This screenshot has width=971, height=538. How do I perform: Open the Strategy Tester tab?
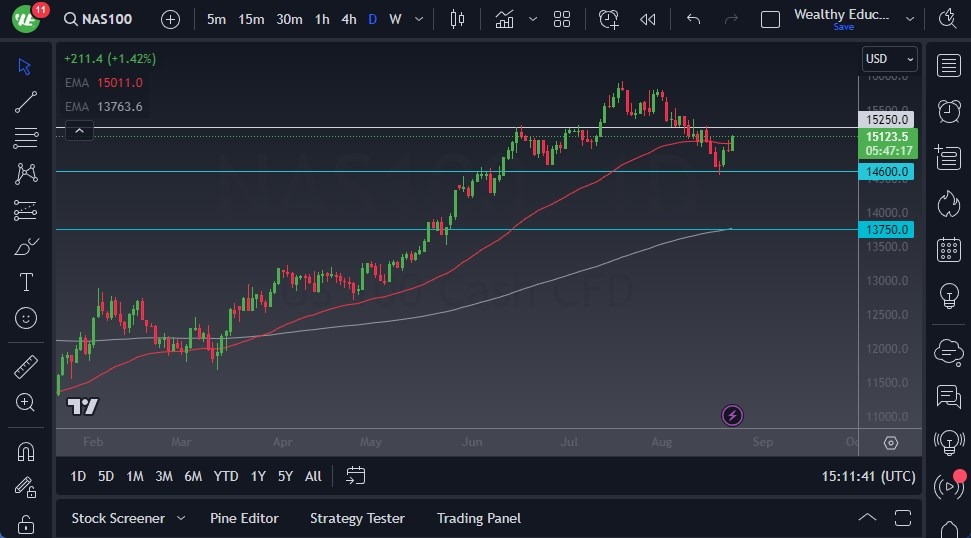coord(357,518)
